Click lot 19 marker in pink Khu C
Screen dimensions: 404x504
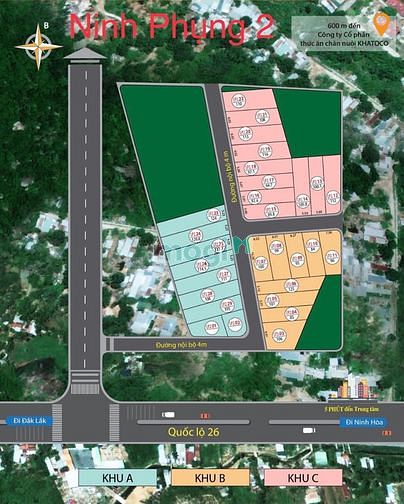(x=265, y=151)
